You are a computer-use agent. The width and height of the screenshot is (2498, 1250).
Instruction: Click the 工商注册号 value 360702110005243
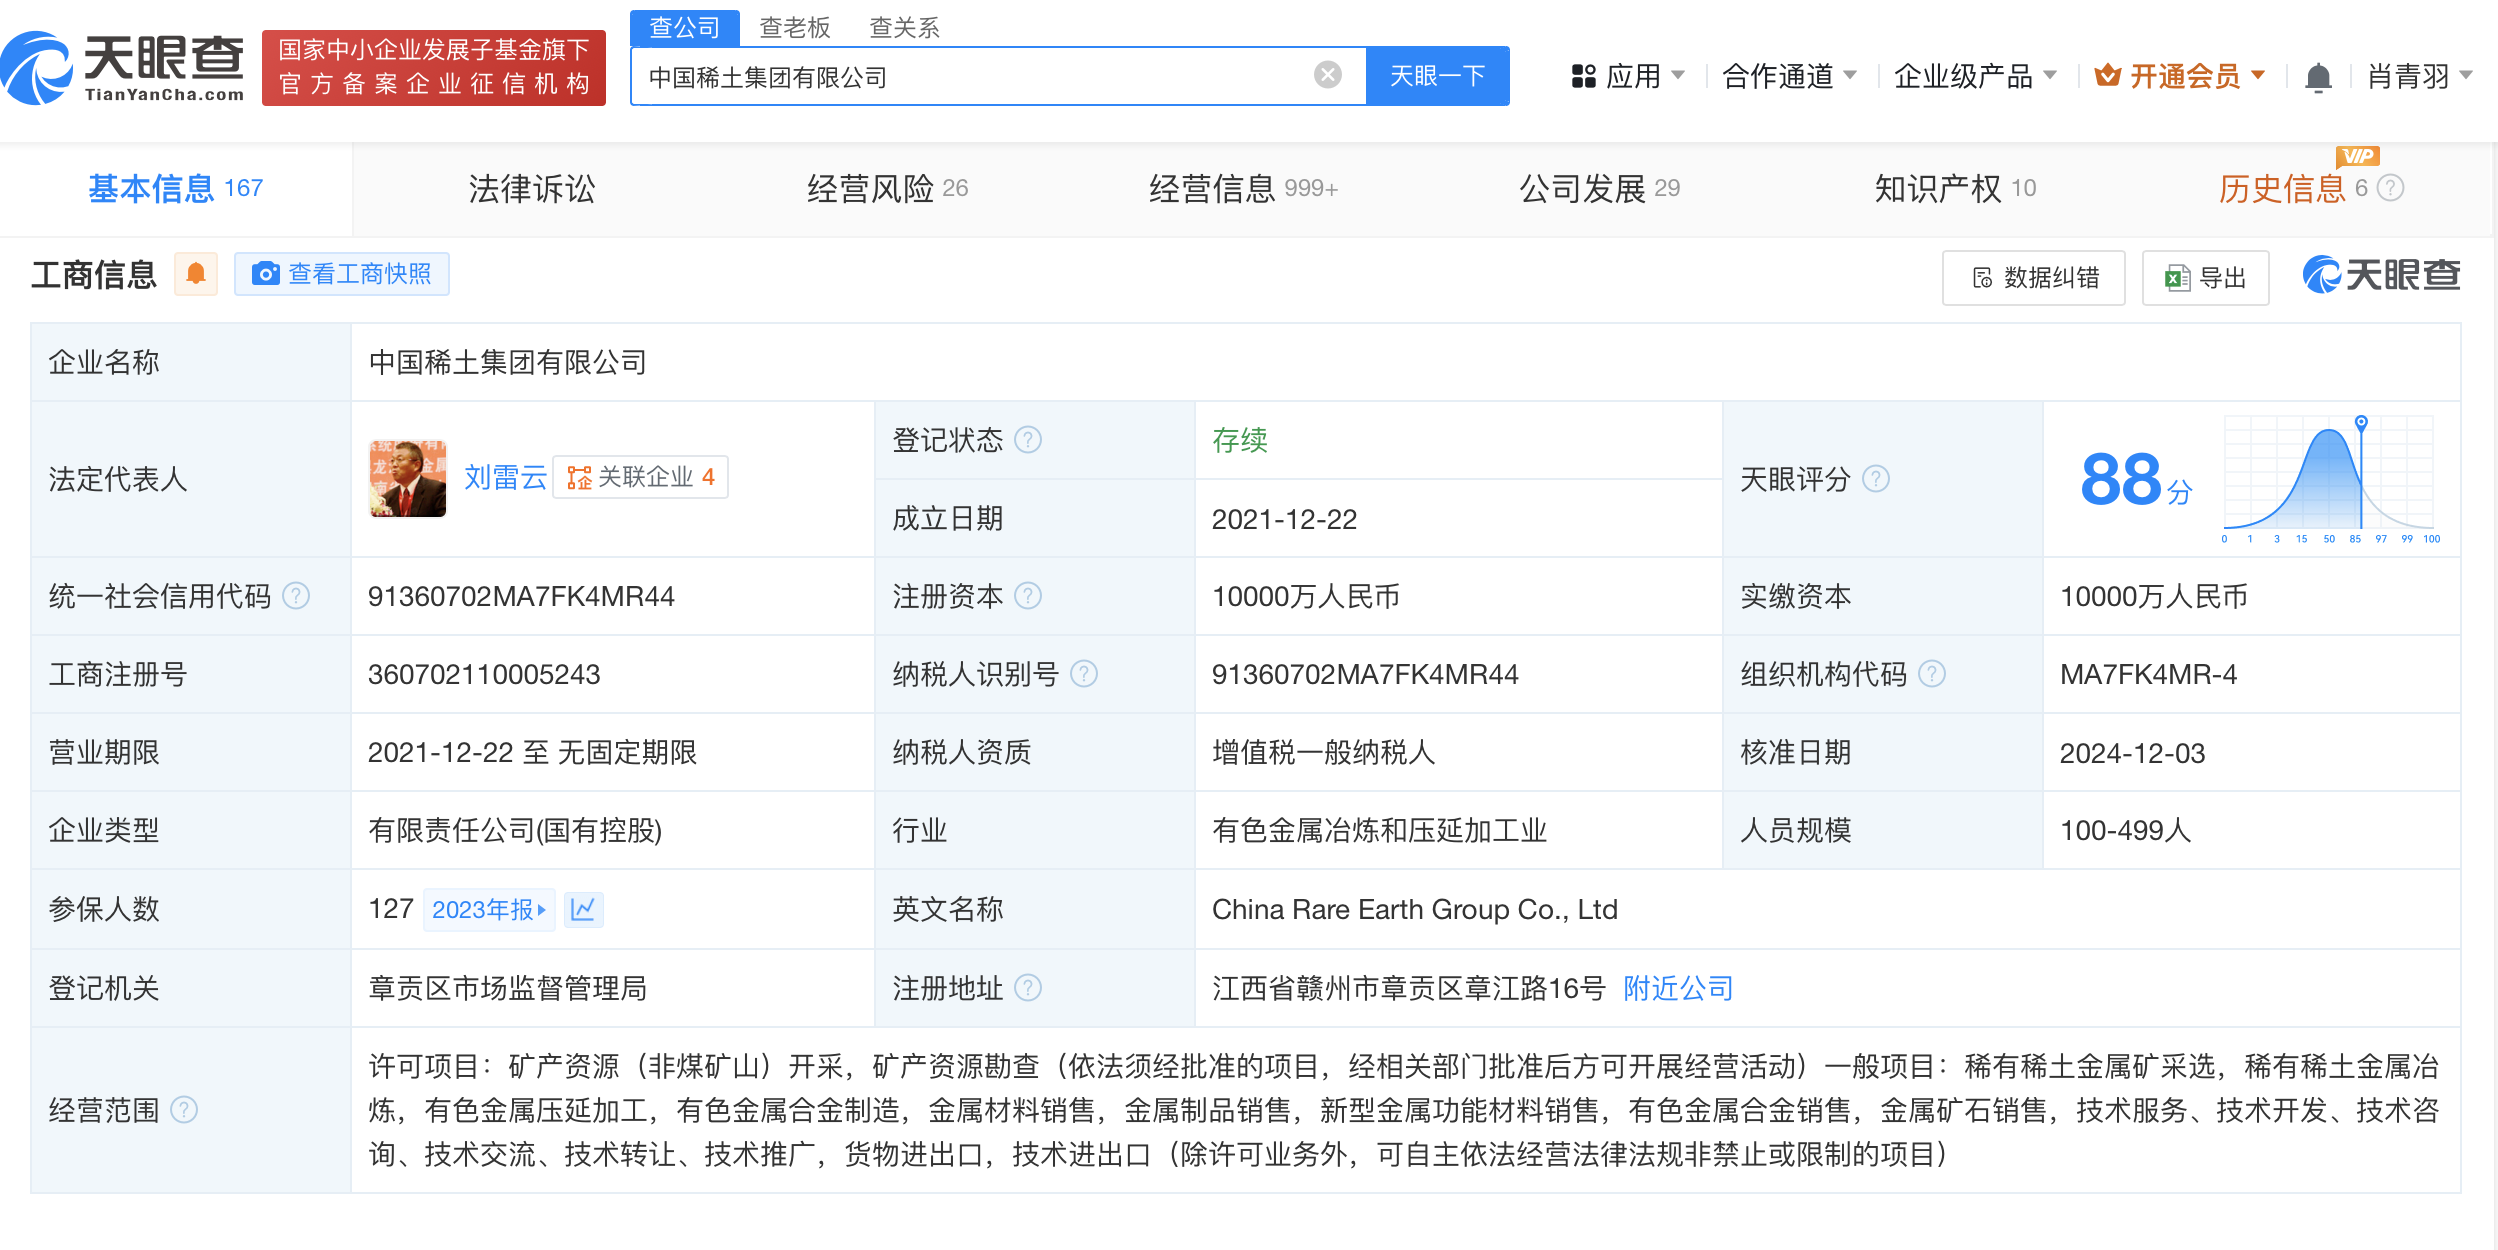484,674
